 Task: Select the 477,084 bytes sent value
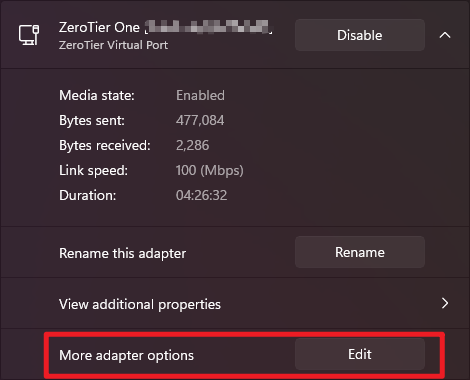click(x=200, y=120)
